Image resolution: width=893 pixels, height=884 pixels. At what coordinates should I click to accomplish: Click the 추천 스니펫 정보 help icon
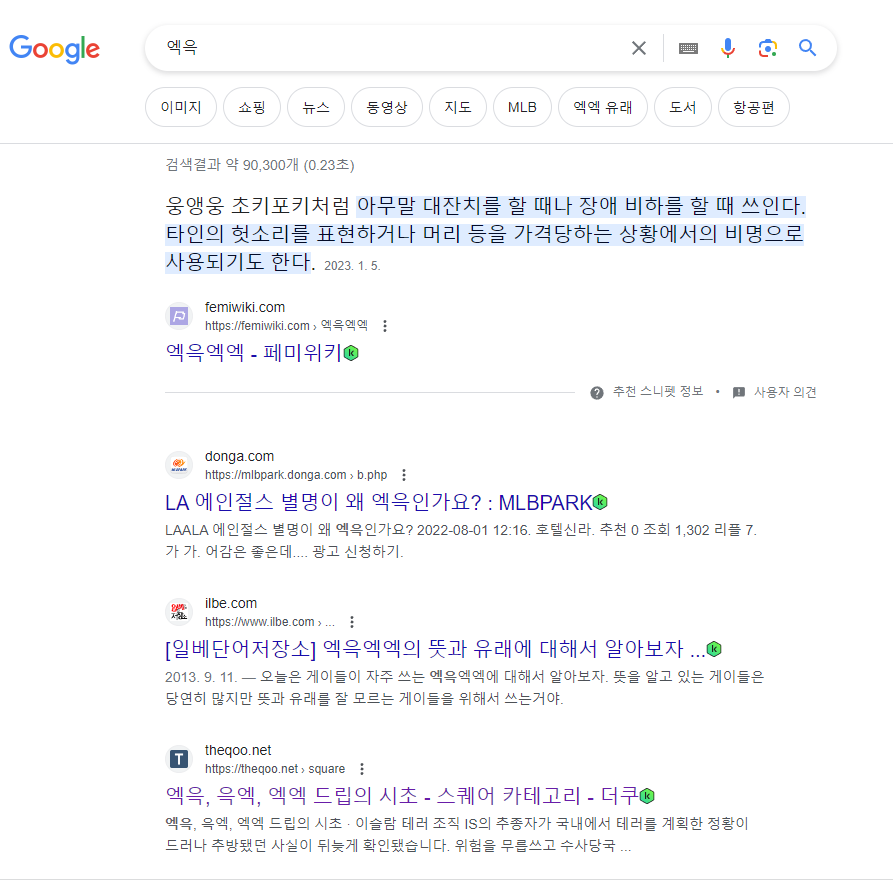(597, 392)
